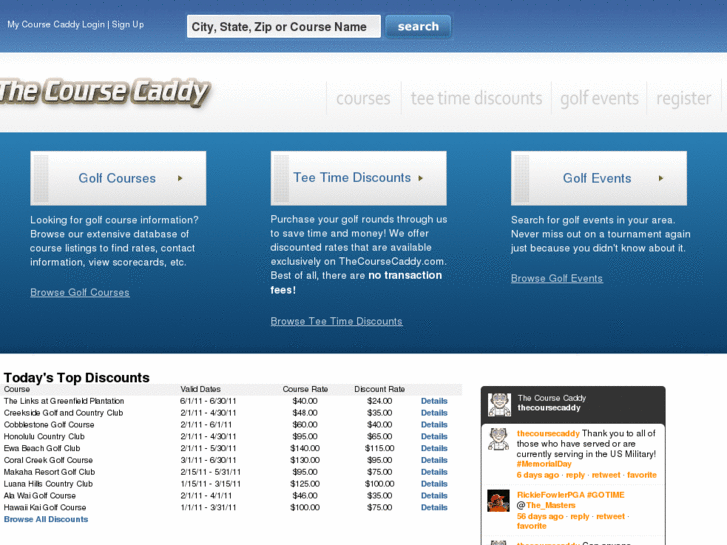Viewport: 727px width, 545px height.
Task: Click the Sign Up link
Action: (128, 25)
